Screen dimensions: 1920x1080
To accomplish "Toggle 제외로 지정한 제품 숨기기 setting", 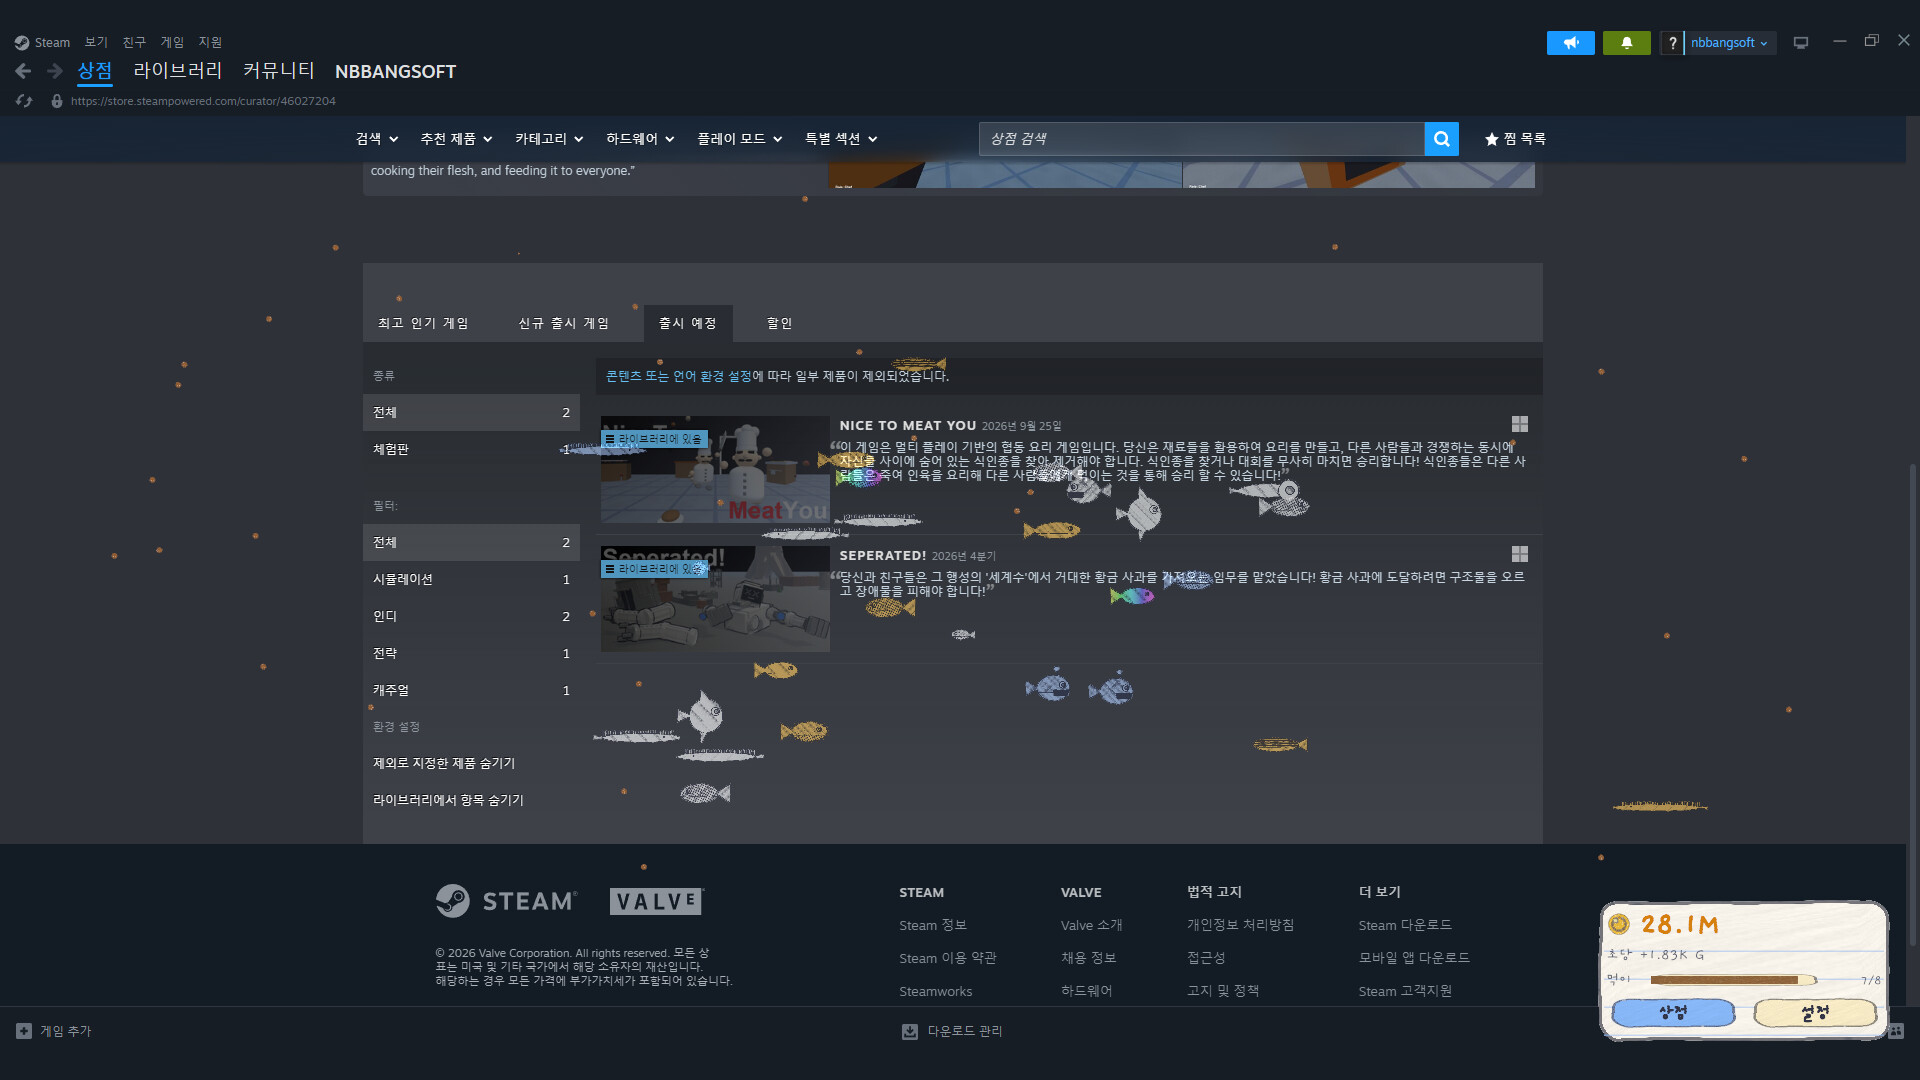I will [444, 763].
